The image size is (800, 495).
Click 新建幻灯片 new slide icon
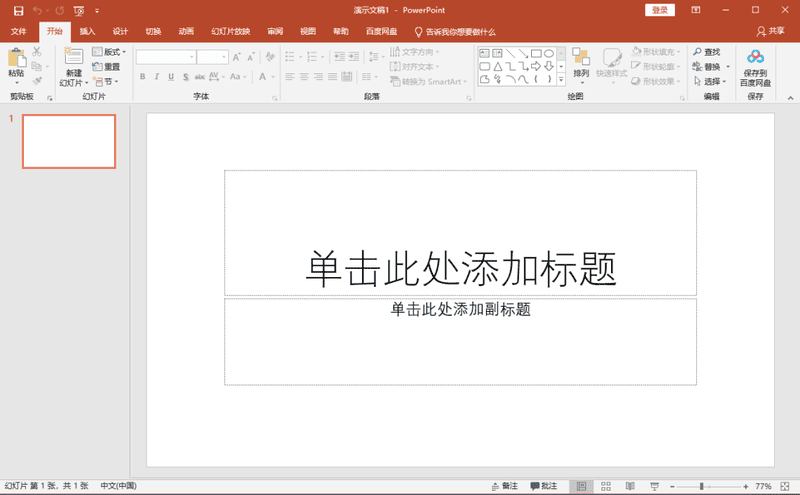[73, 56]
